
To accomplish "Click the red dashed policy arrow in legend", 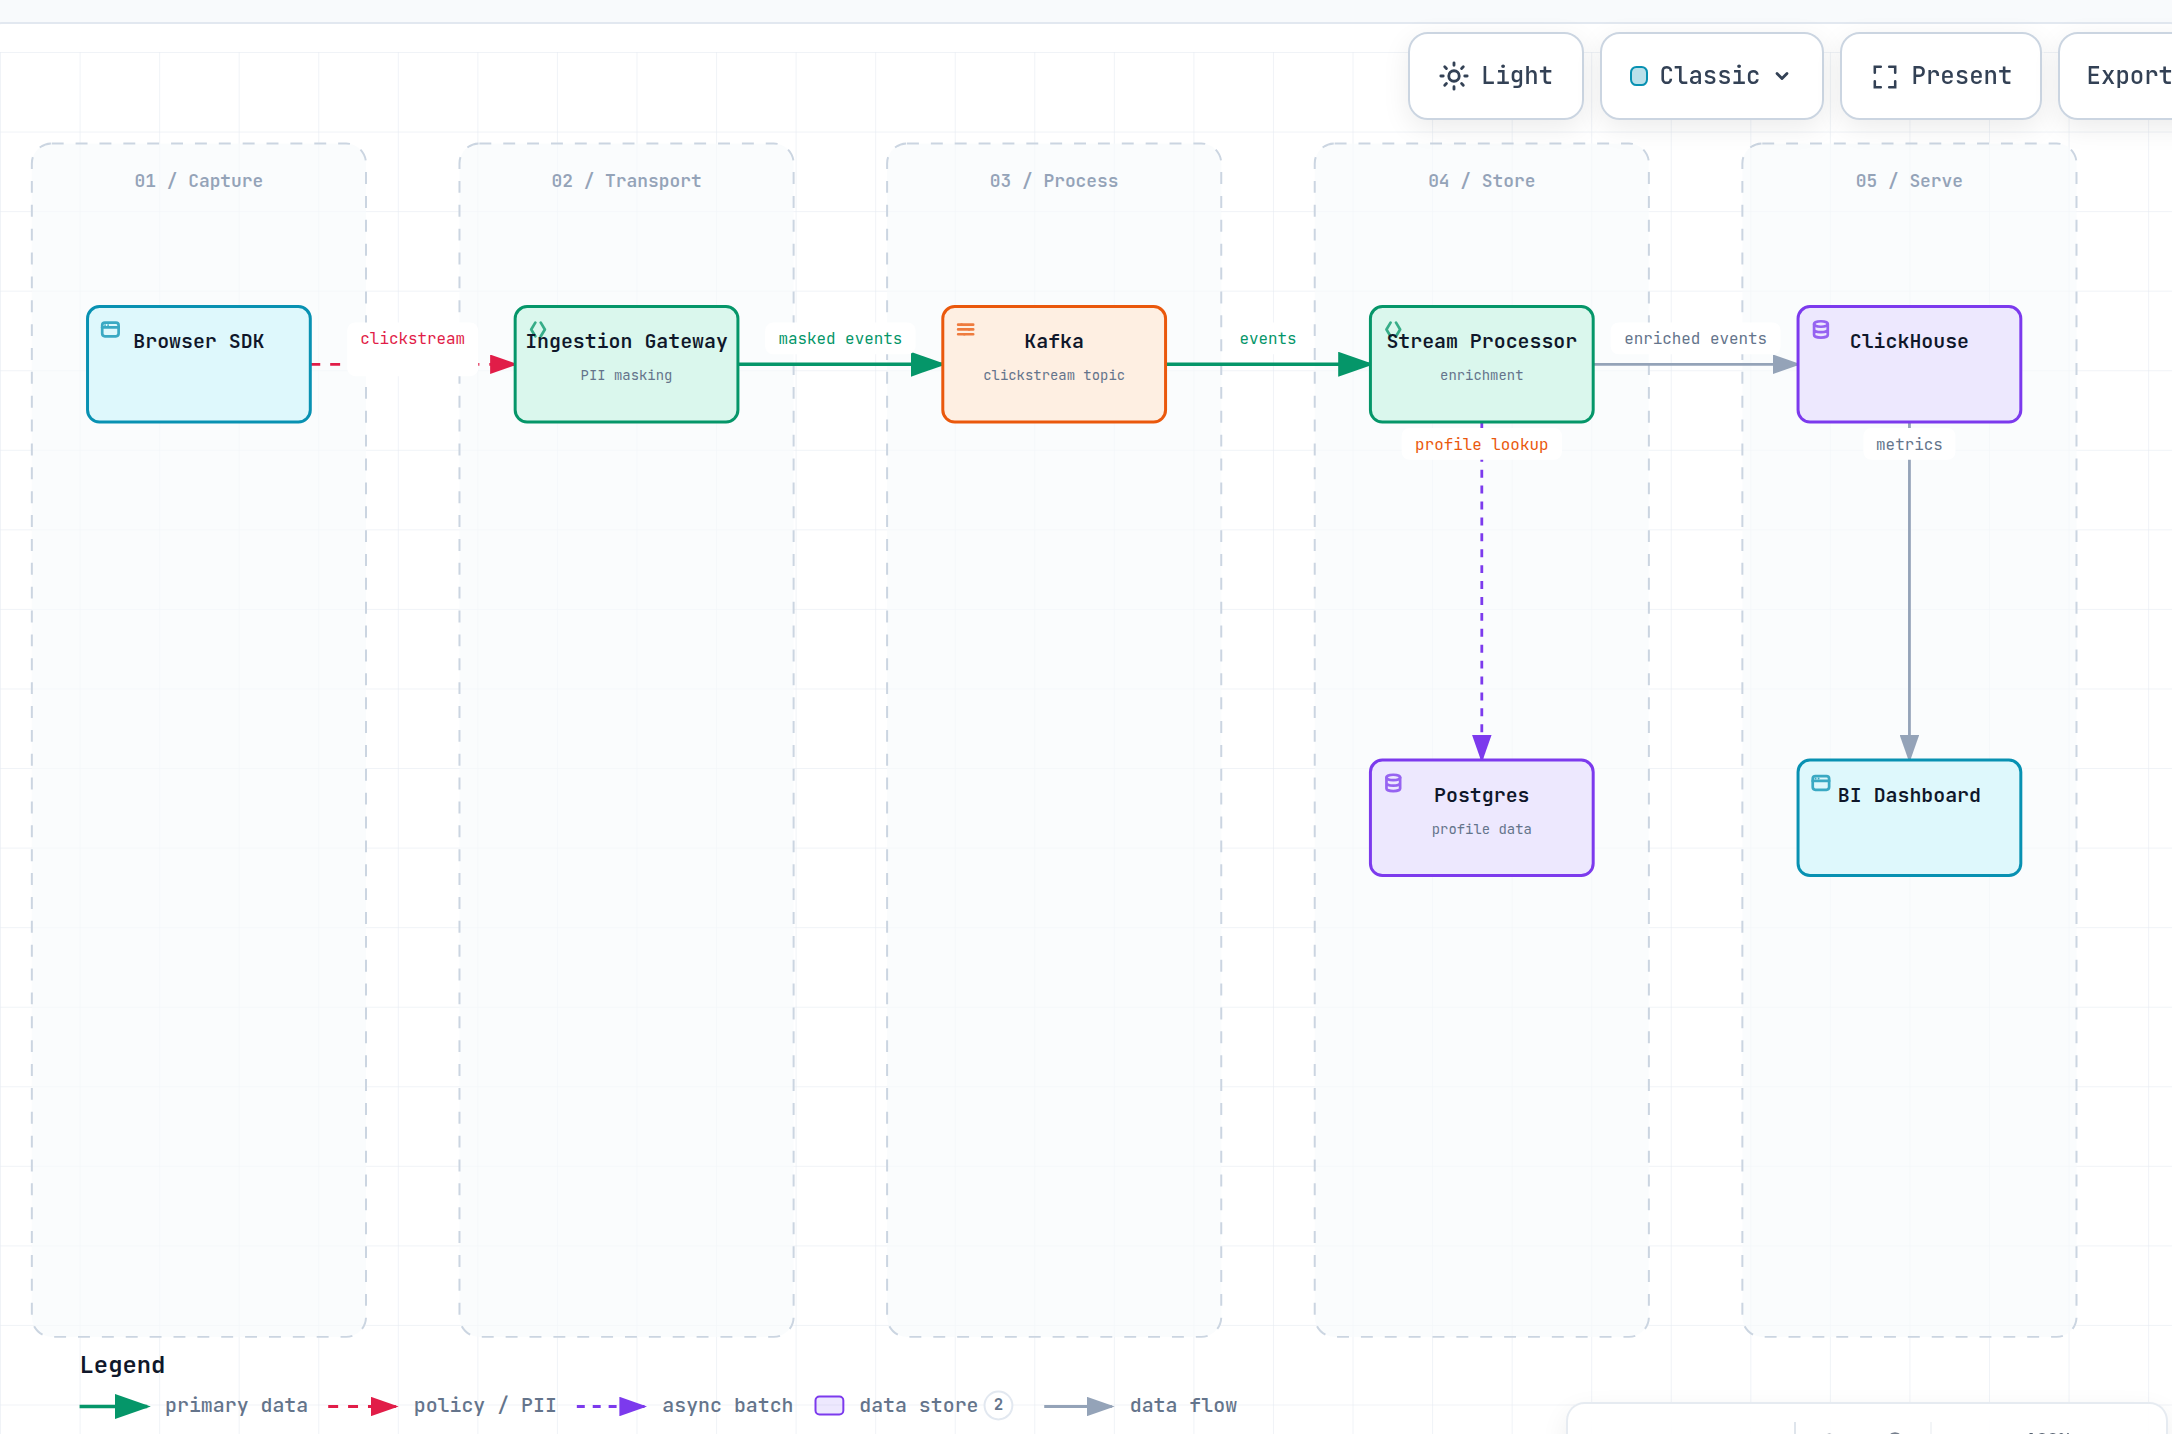I will [x=363, y=1407].
